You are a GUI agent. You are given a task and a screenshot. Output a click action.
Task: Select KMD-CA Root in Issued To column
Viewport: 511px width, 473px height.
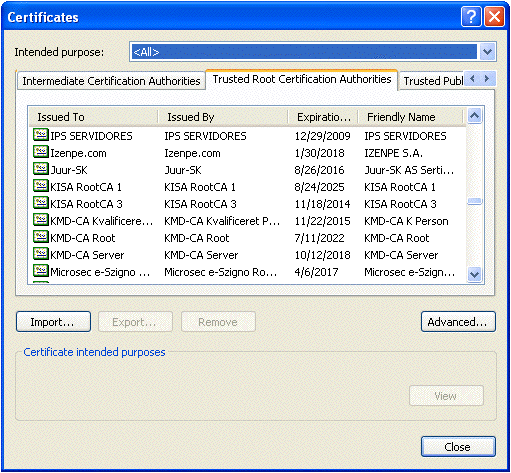(x=83, y=238)
